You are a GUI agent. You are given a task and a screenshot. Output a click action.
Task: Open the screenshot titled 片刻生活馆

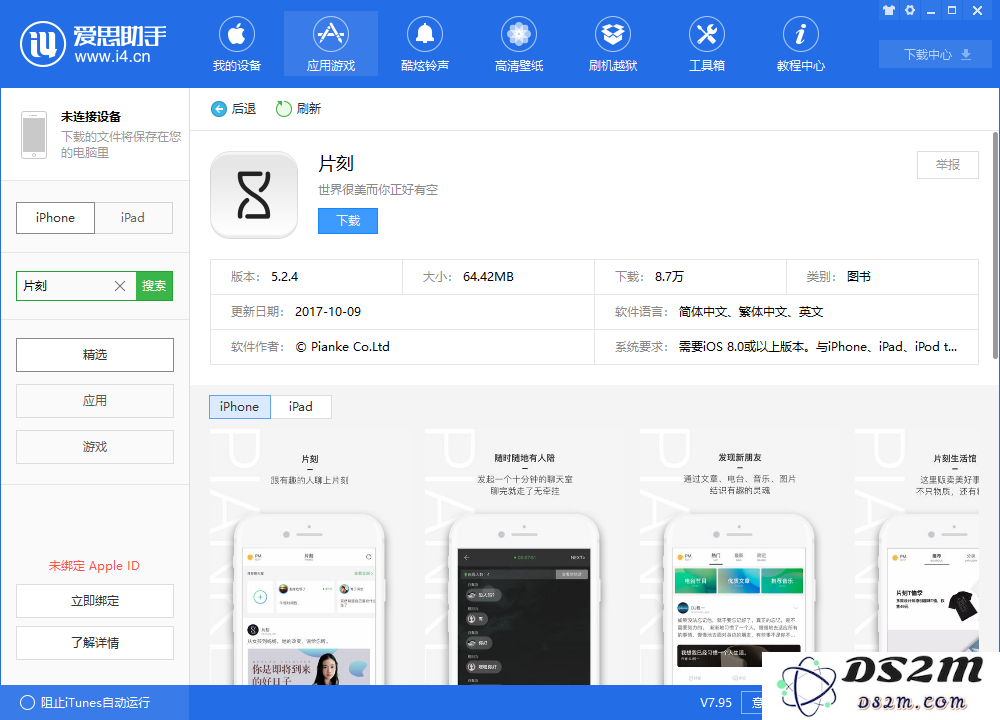click(x=916, y=557)
